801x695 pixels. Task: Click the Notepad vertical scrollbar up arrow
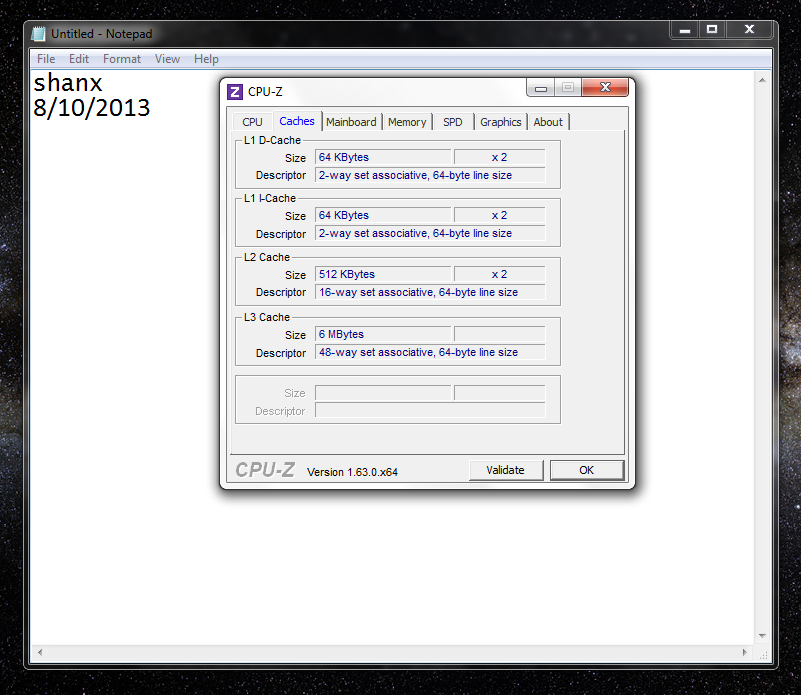click(762, 79)
